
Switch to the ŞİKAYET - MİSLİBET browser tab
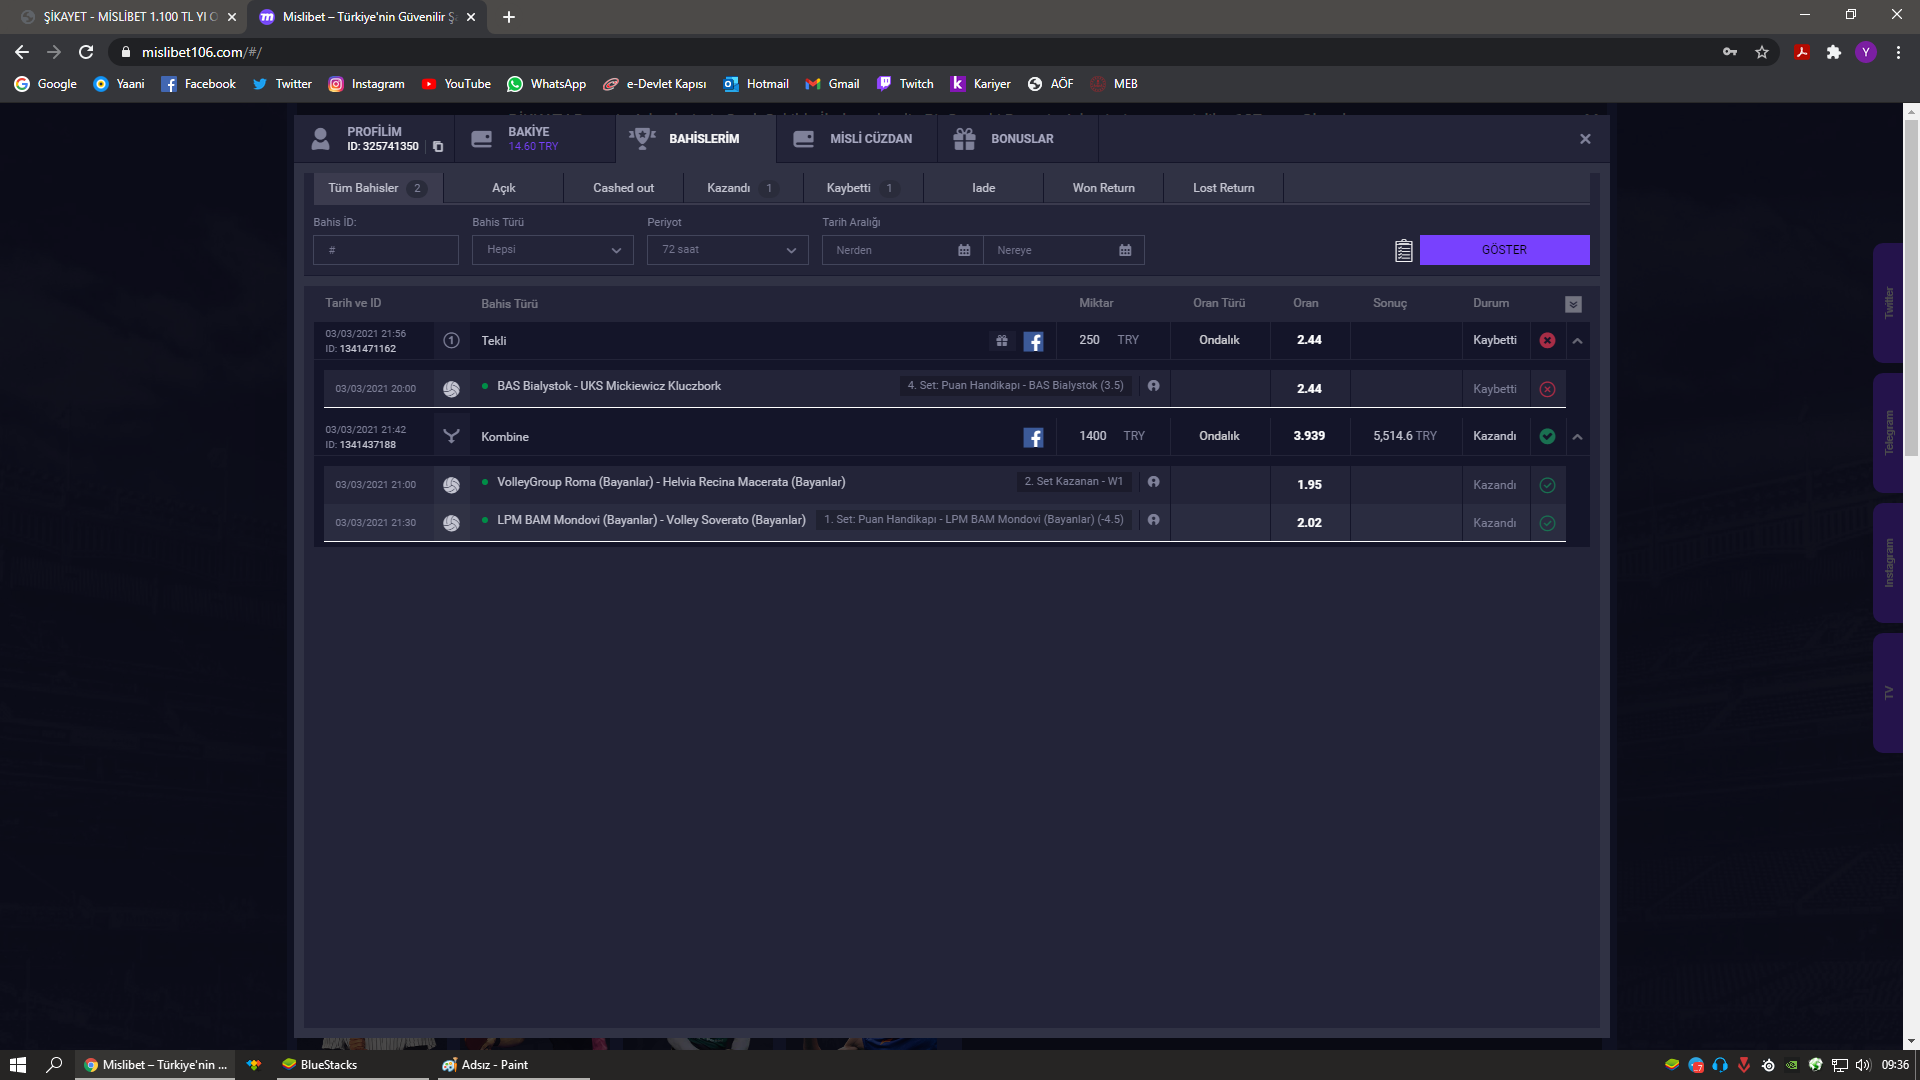130,17
